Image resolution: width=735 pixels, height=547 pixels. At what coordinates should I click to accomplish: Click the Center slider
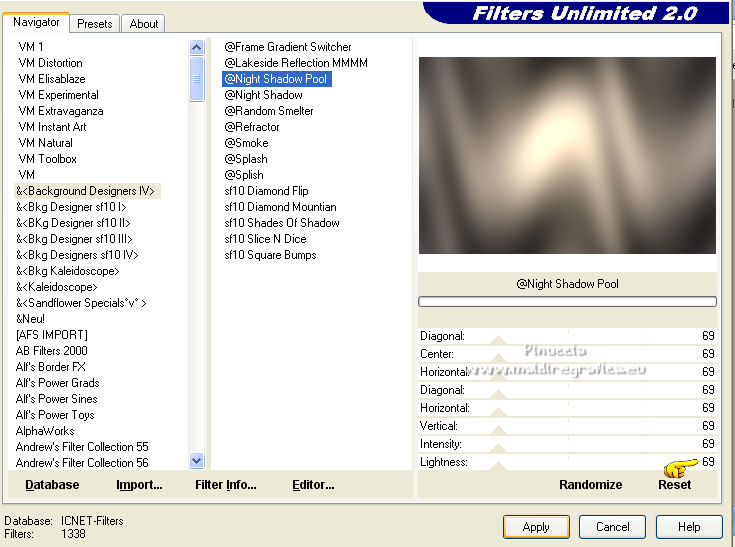click(x=567, y=354)
